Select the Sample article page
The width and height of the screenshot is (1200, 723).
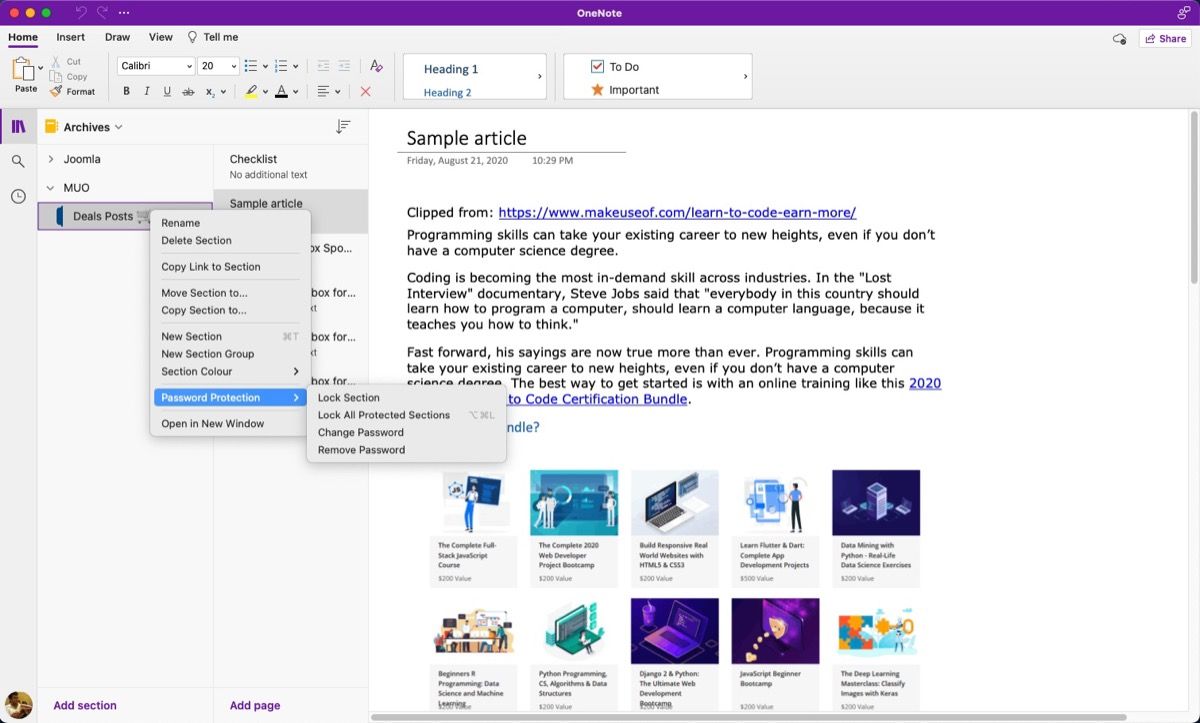(x=264, y=202)
